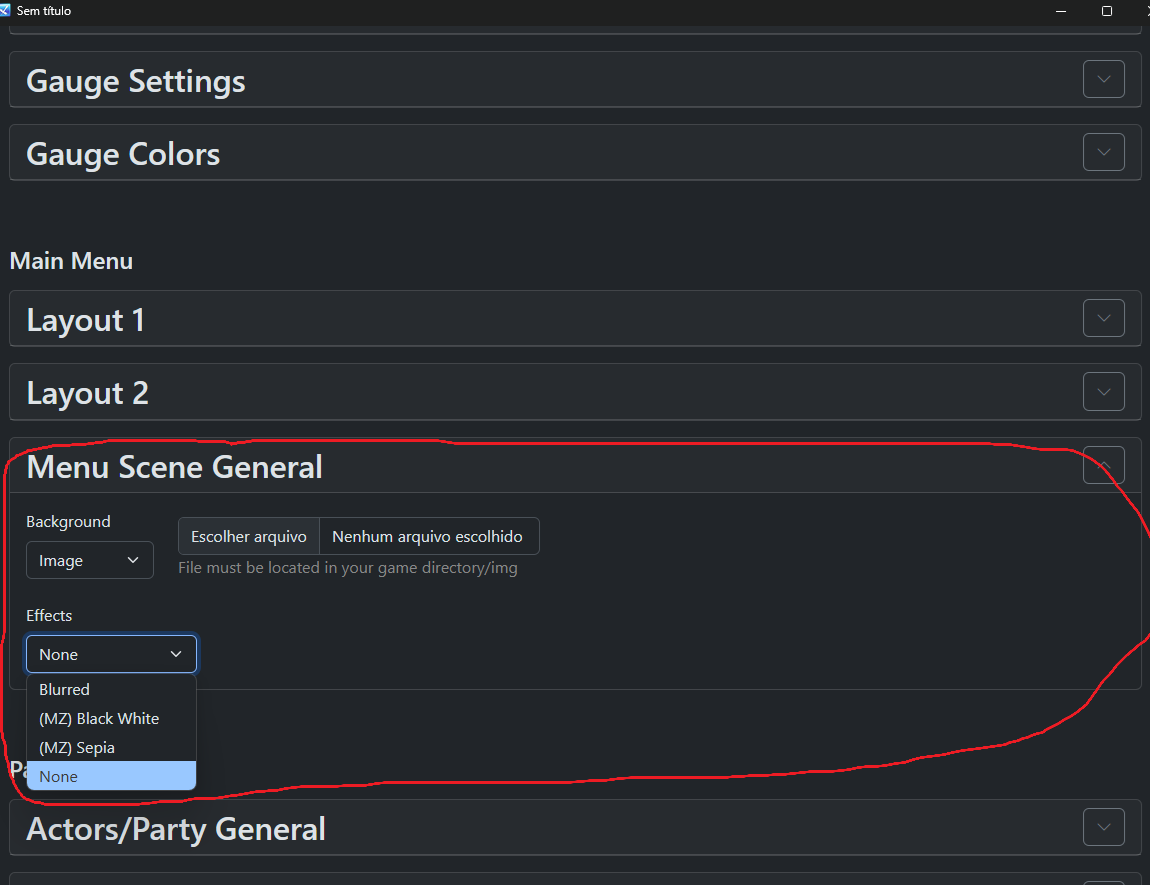Expand Actors/Party General chevron button
Image resolution: width=1150 pixels, height=885 pixels.
(x=1103, y=827)
